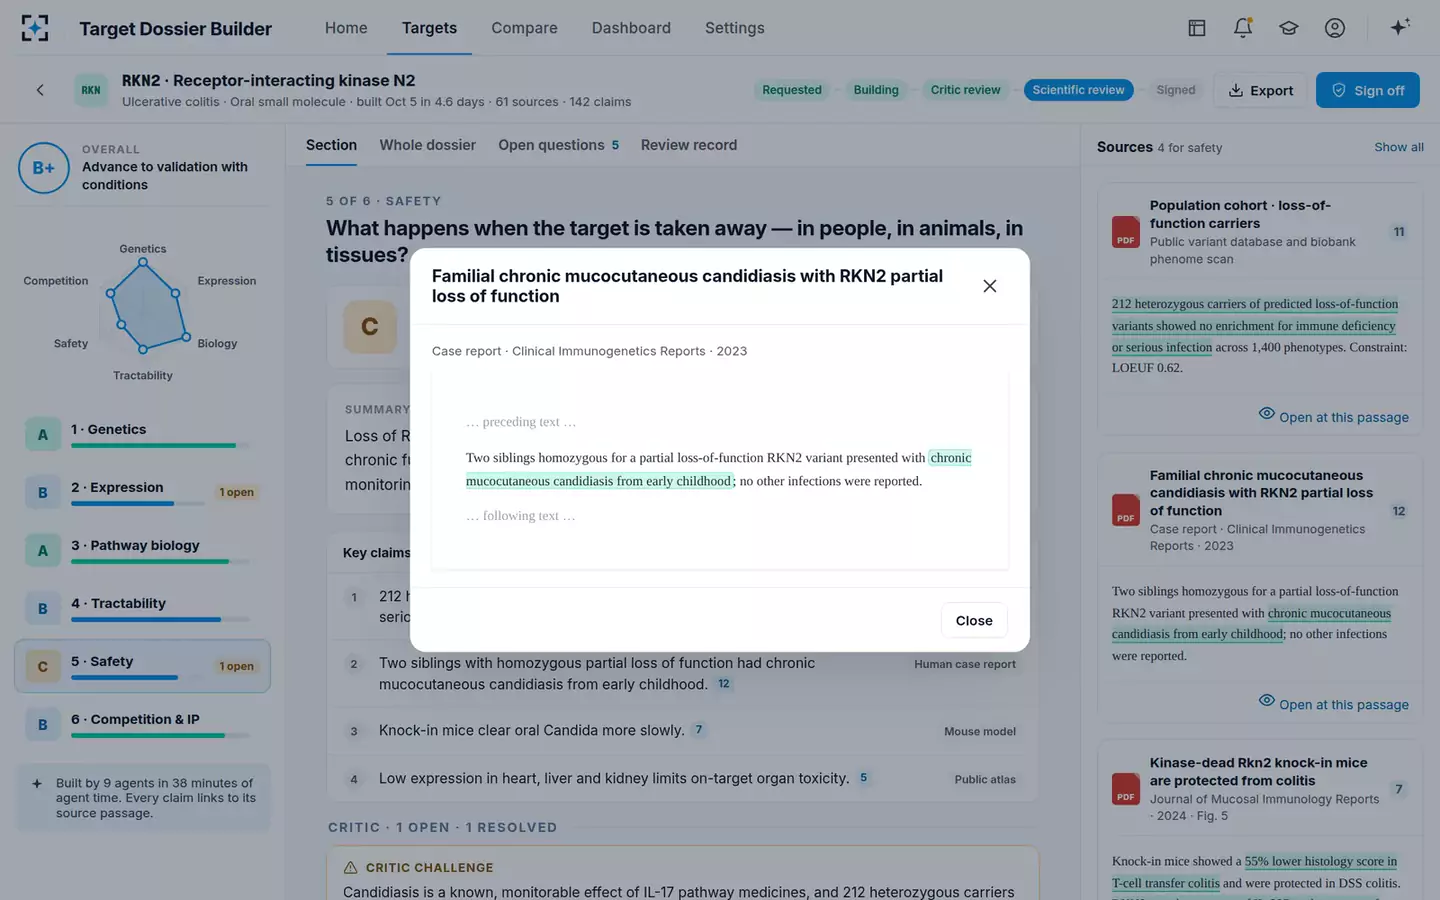Open the notifications bell

pyautogui.click(x=1243, y=28)
